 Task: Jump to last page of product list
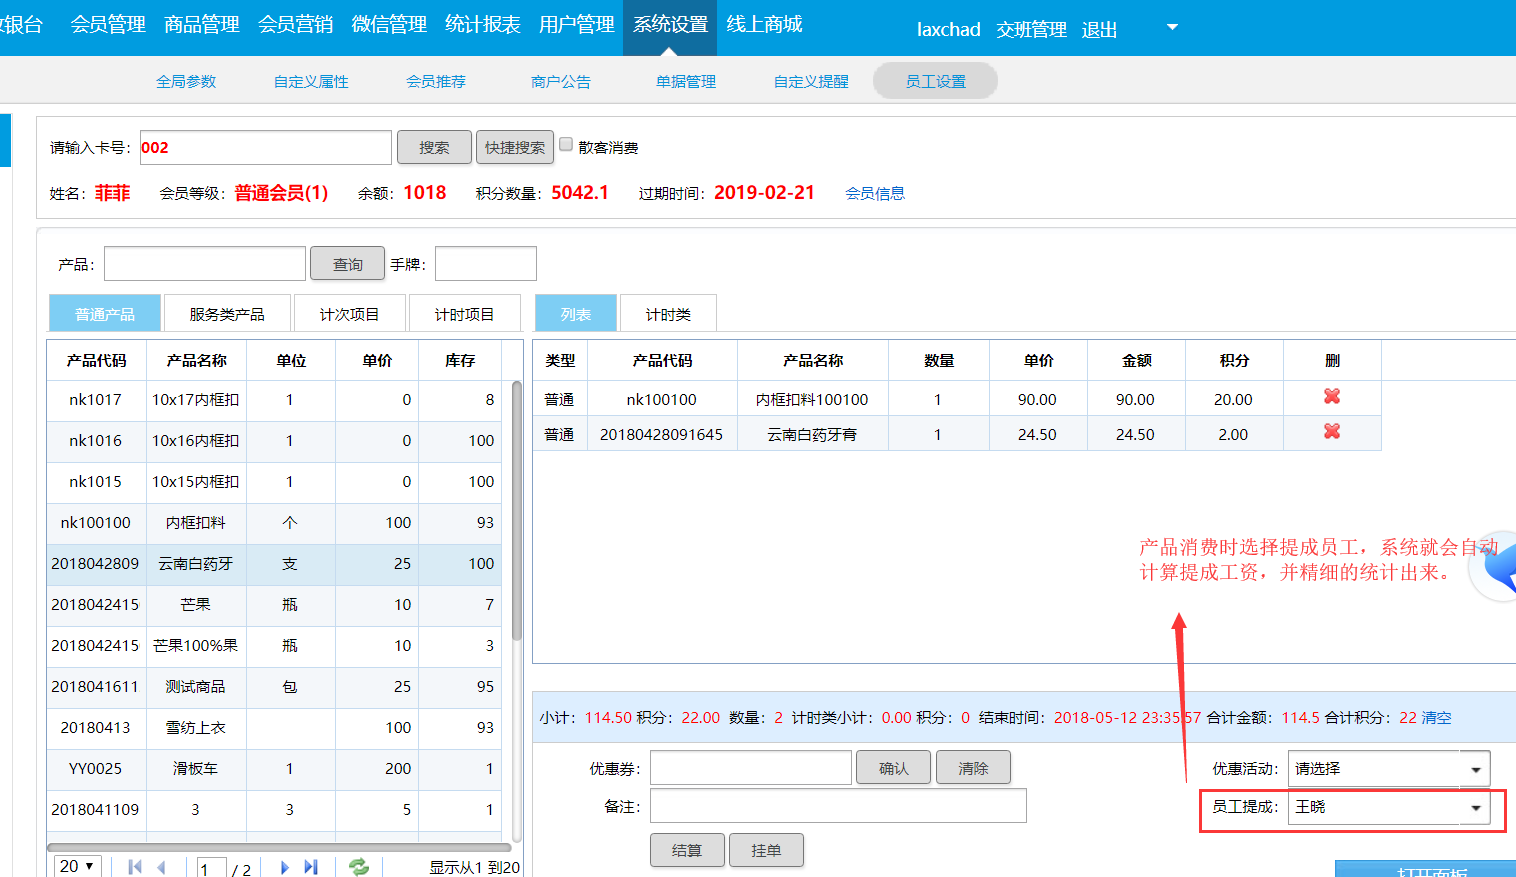[x=311, y=867]
